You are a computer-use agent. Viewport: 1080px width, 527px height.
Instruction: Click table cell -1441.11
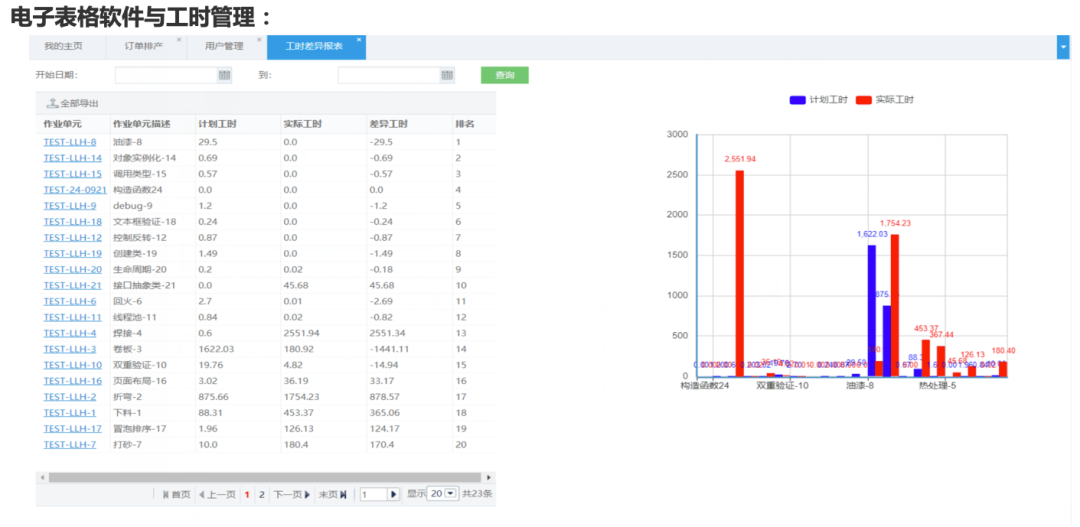tap(389, 349)
